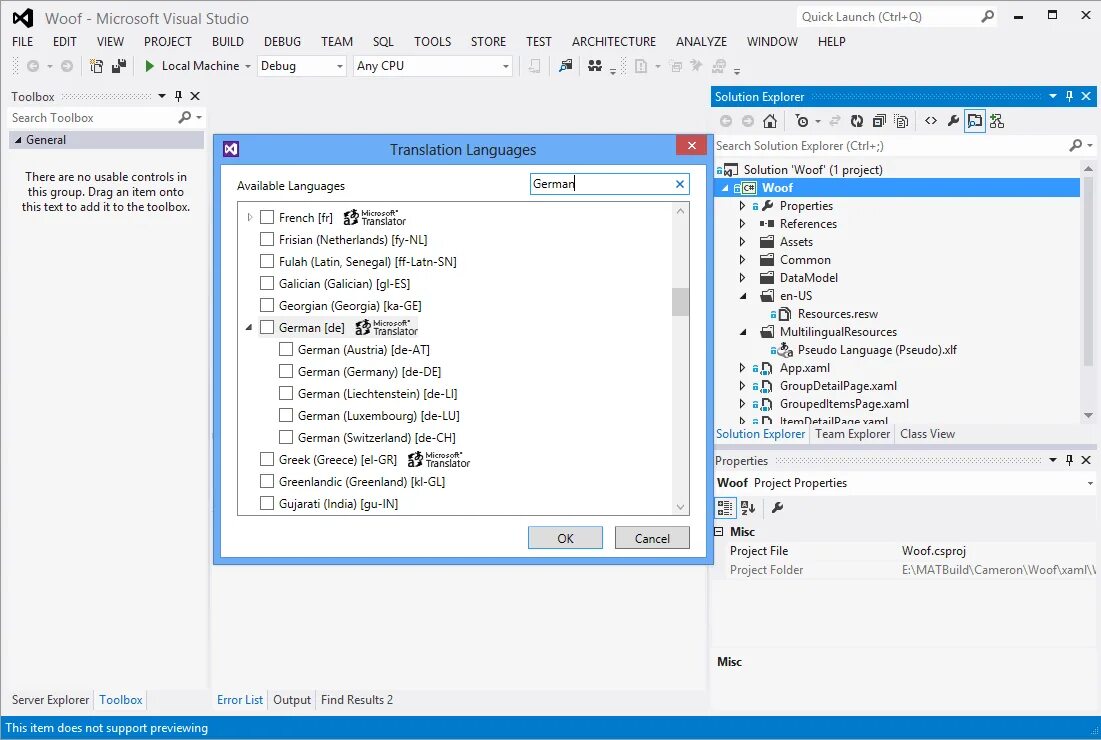Screen dimensions: 1101x740
Task: Open the TOOLS menu
Action: coord(432,41)
